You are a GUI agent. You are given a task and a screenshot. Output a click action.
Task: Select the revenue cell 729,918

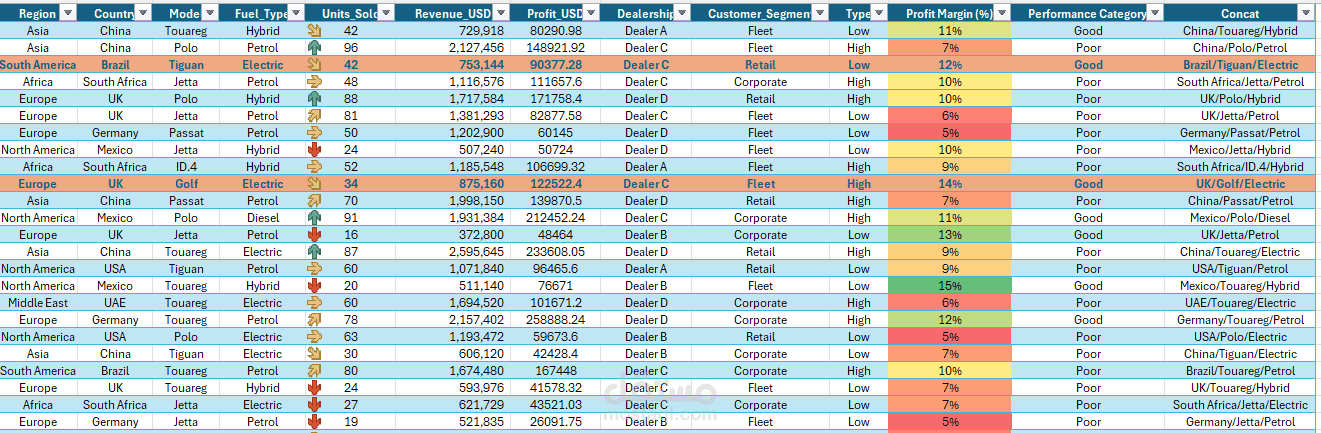click(x=454, y=31)
